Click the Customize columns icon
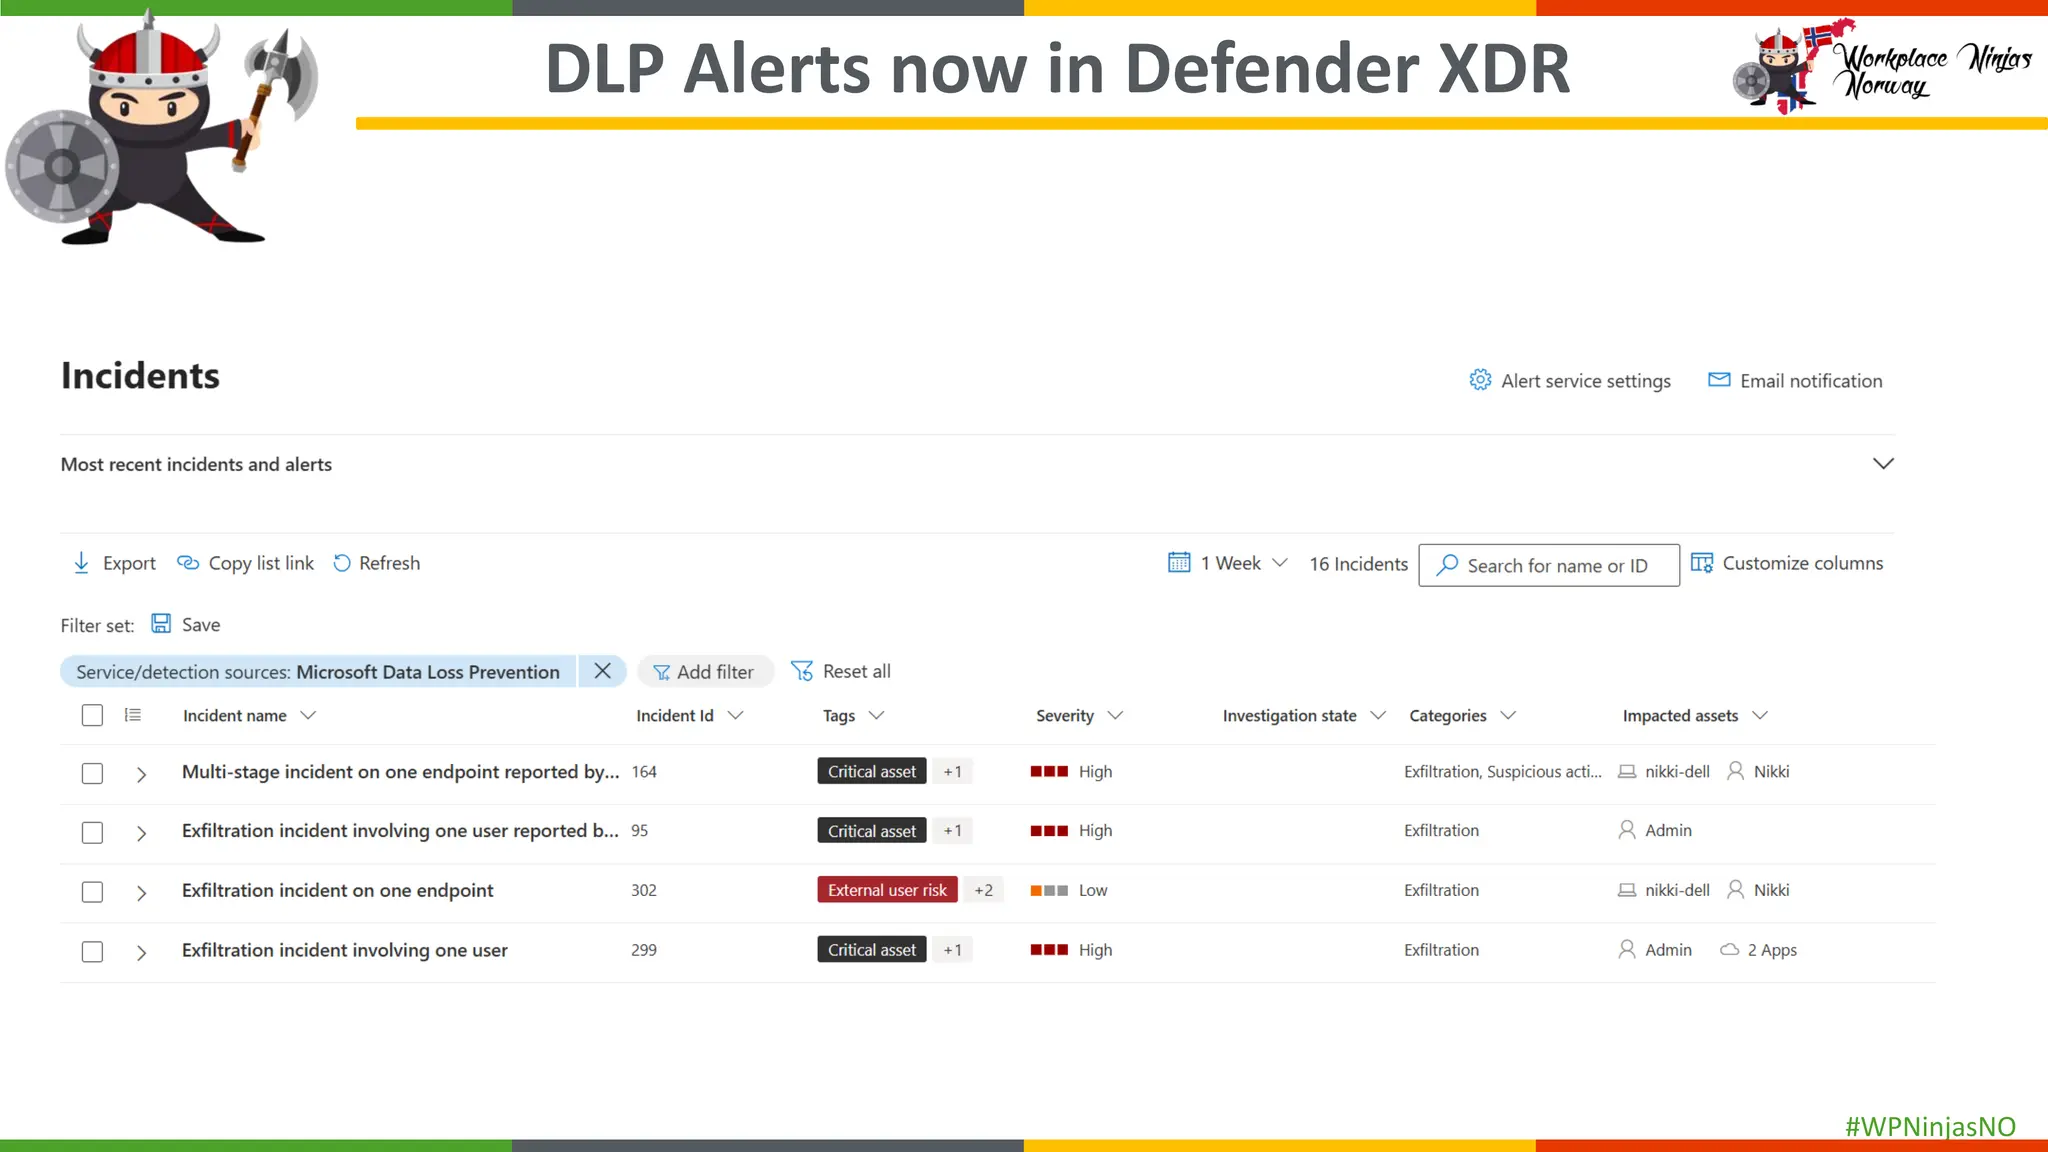The width and height of the screenshot is (2048, 1152). coord(1701,563)
